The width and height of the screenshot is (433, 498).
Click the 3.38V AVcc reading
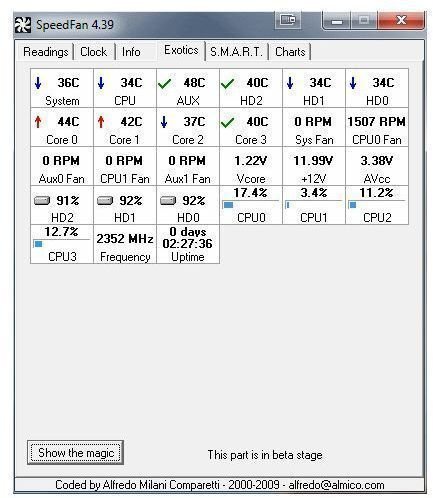(x=377, y=166)
